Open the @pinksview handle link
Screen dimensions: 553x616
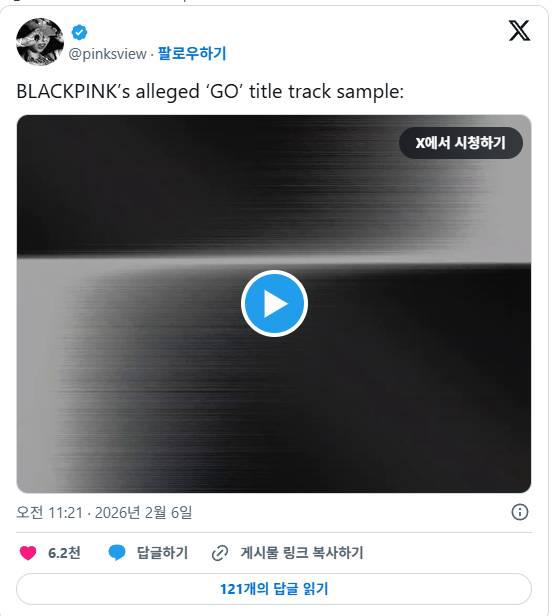[108, 54]
